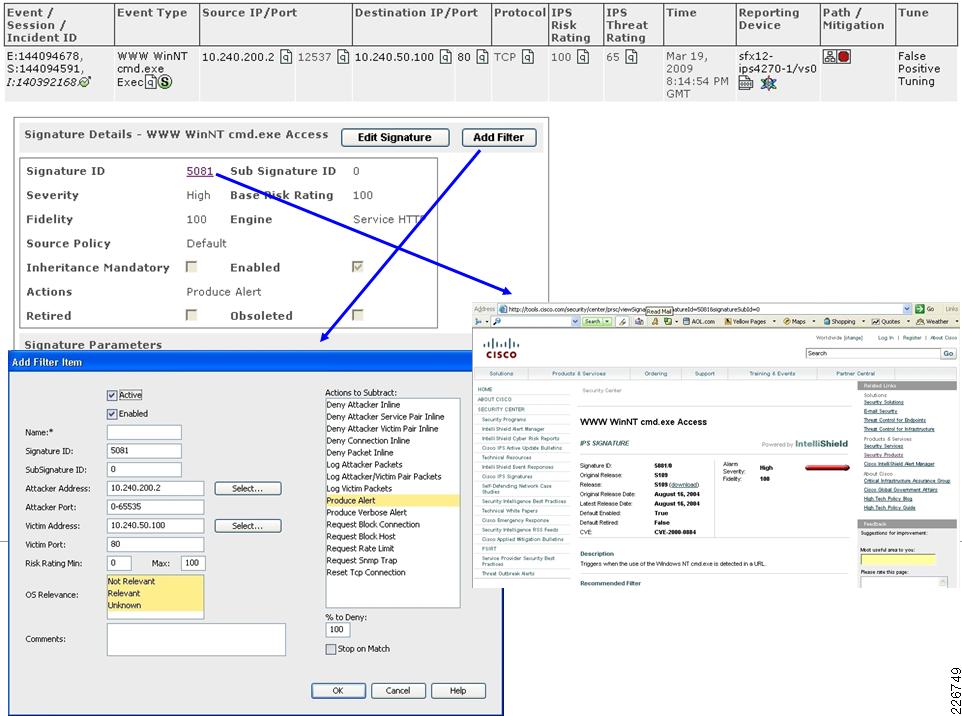
Task: Click the Cisco logo on web page
Action: point(501,348)
